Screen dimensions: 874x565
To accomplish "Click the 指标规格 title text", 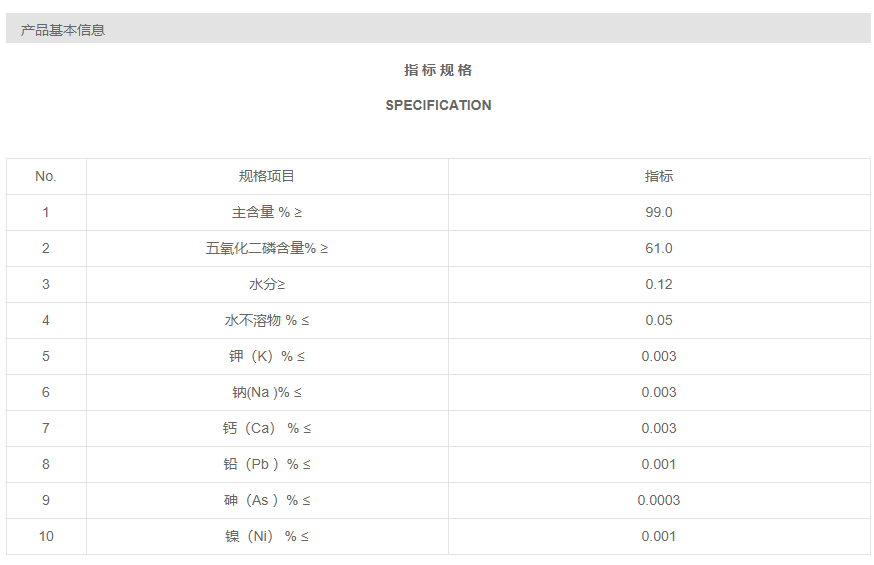I will pyautogui.click(x=438, y=70).
